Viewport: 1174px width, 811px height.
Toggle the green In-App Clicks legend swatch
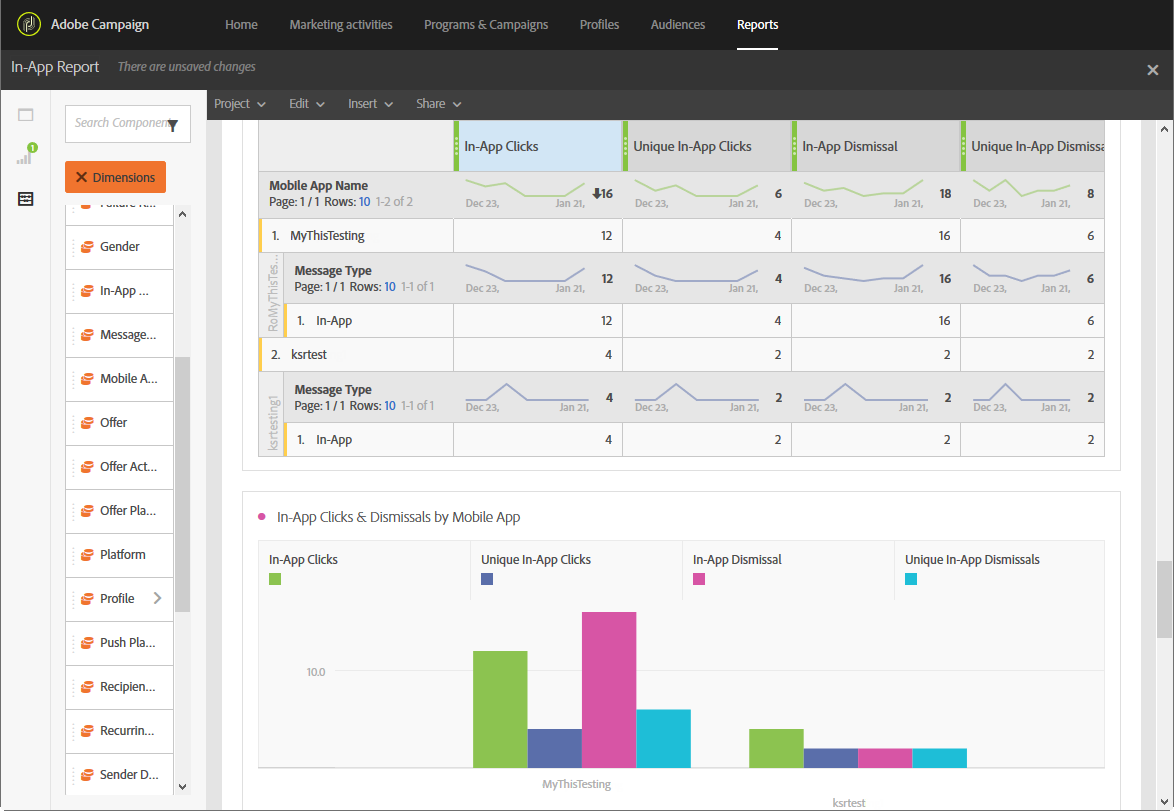[x=275, y=579]
